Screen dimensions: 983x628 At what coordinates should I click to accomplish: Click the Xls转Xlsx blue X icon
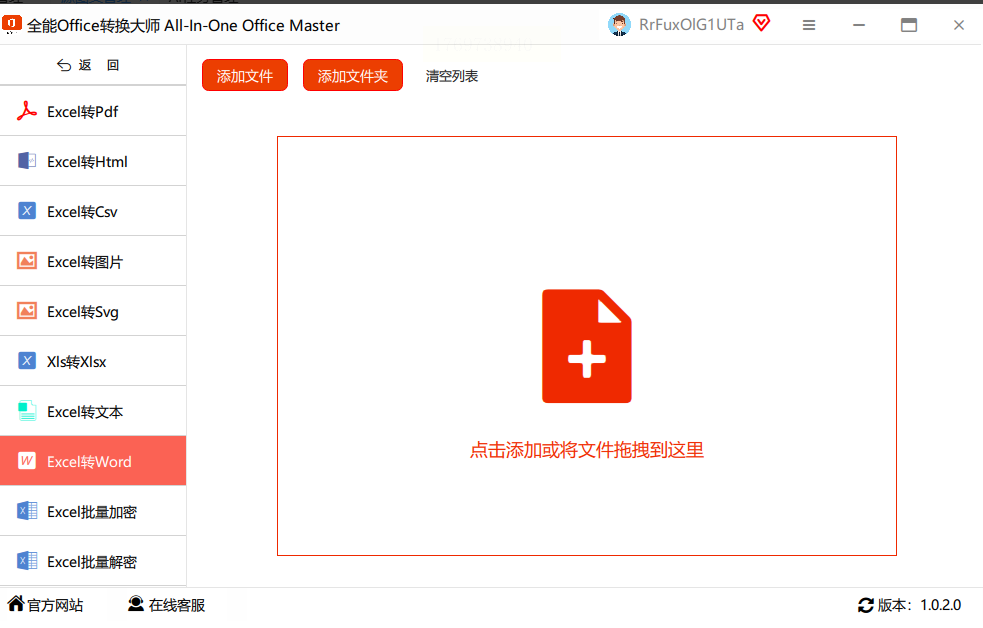point(26,361)
